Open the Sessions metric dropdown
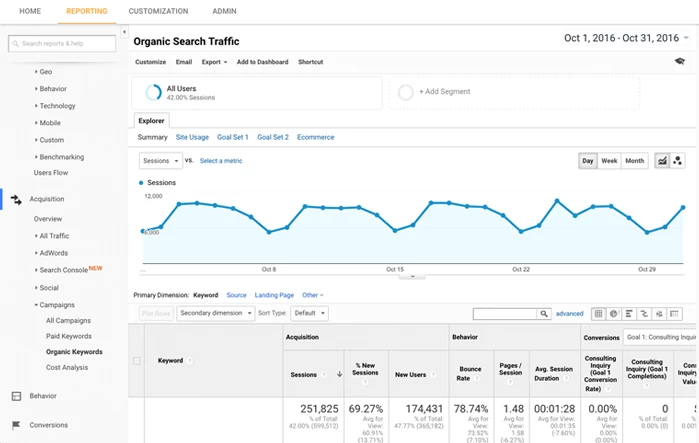Viewport: 699px width, 443px height. pos(161,161)
